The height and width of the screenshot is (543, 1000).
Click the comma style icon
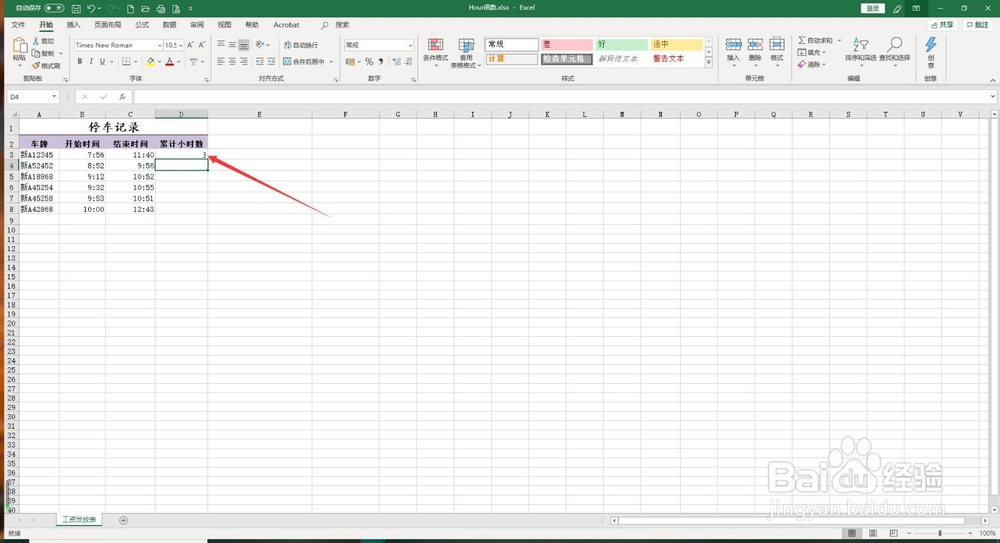[381, 62]
